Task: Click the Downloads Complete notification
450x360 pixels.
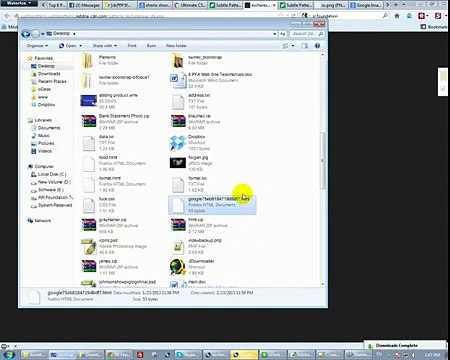Action: click(x=405, y=345)
